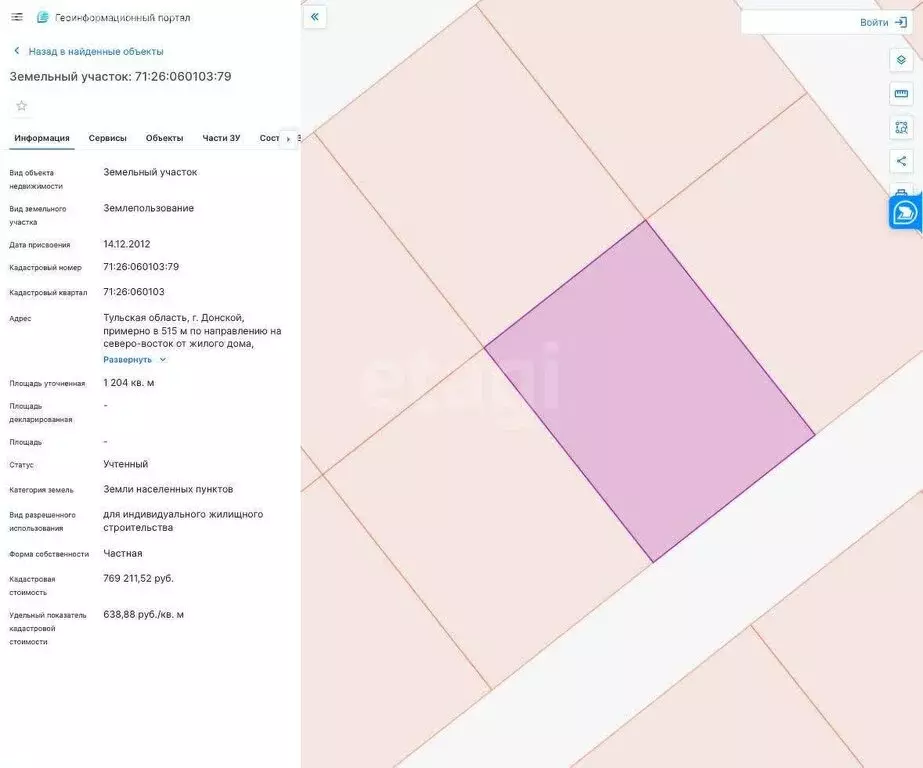Select the ruler measurement tool
Screen dimensions: 923x768
(x=901, y=94)
